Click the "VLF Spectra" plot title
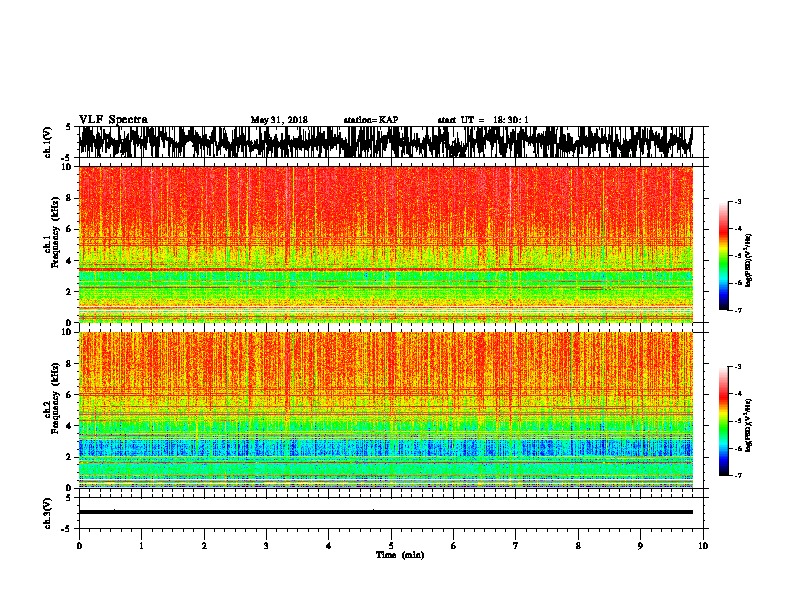 [x=113, y=120]
